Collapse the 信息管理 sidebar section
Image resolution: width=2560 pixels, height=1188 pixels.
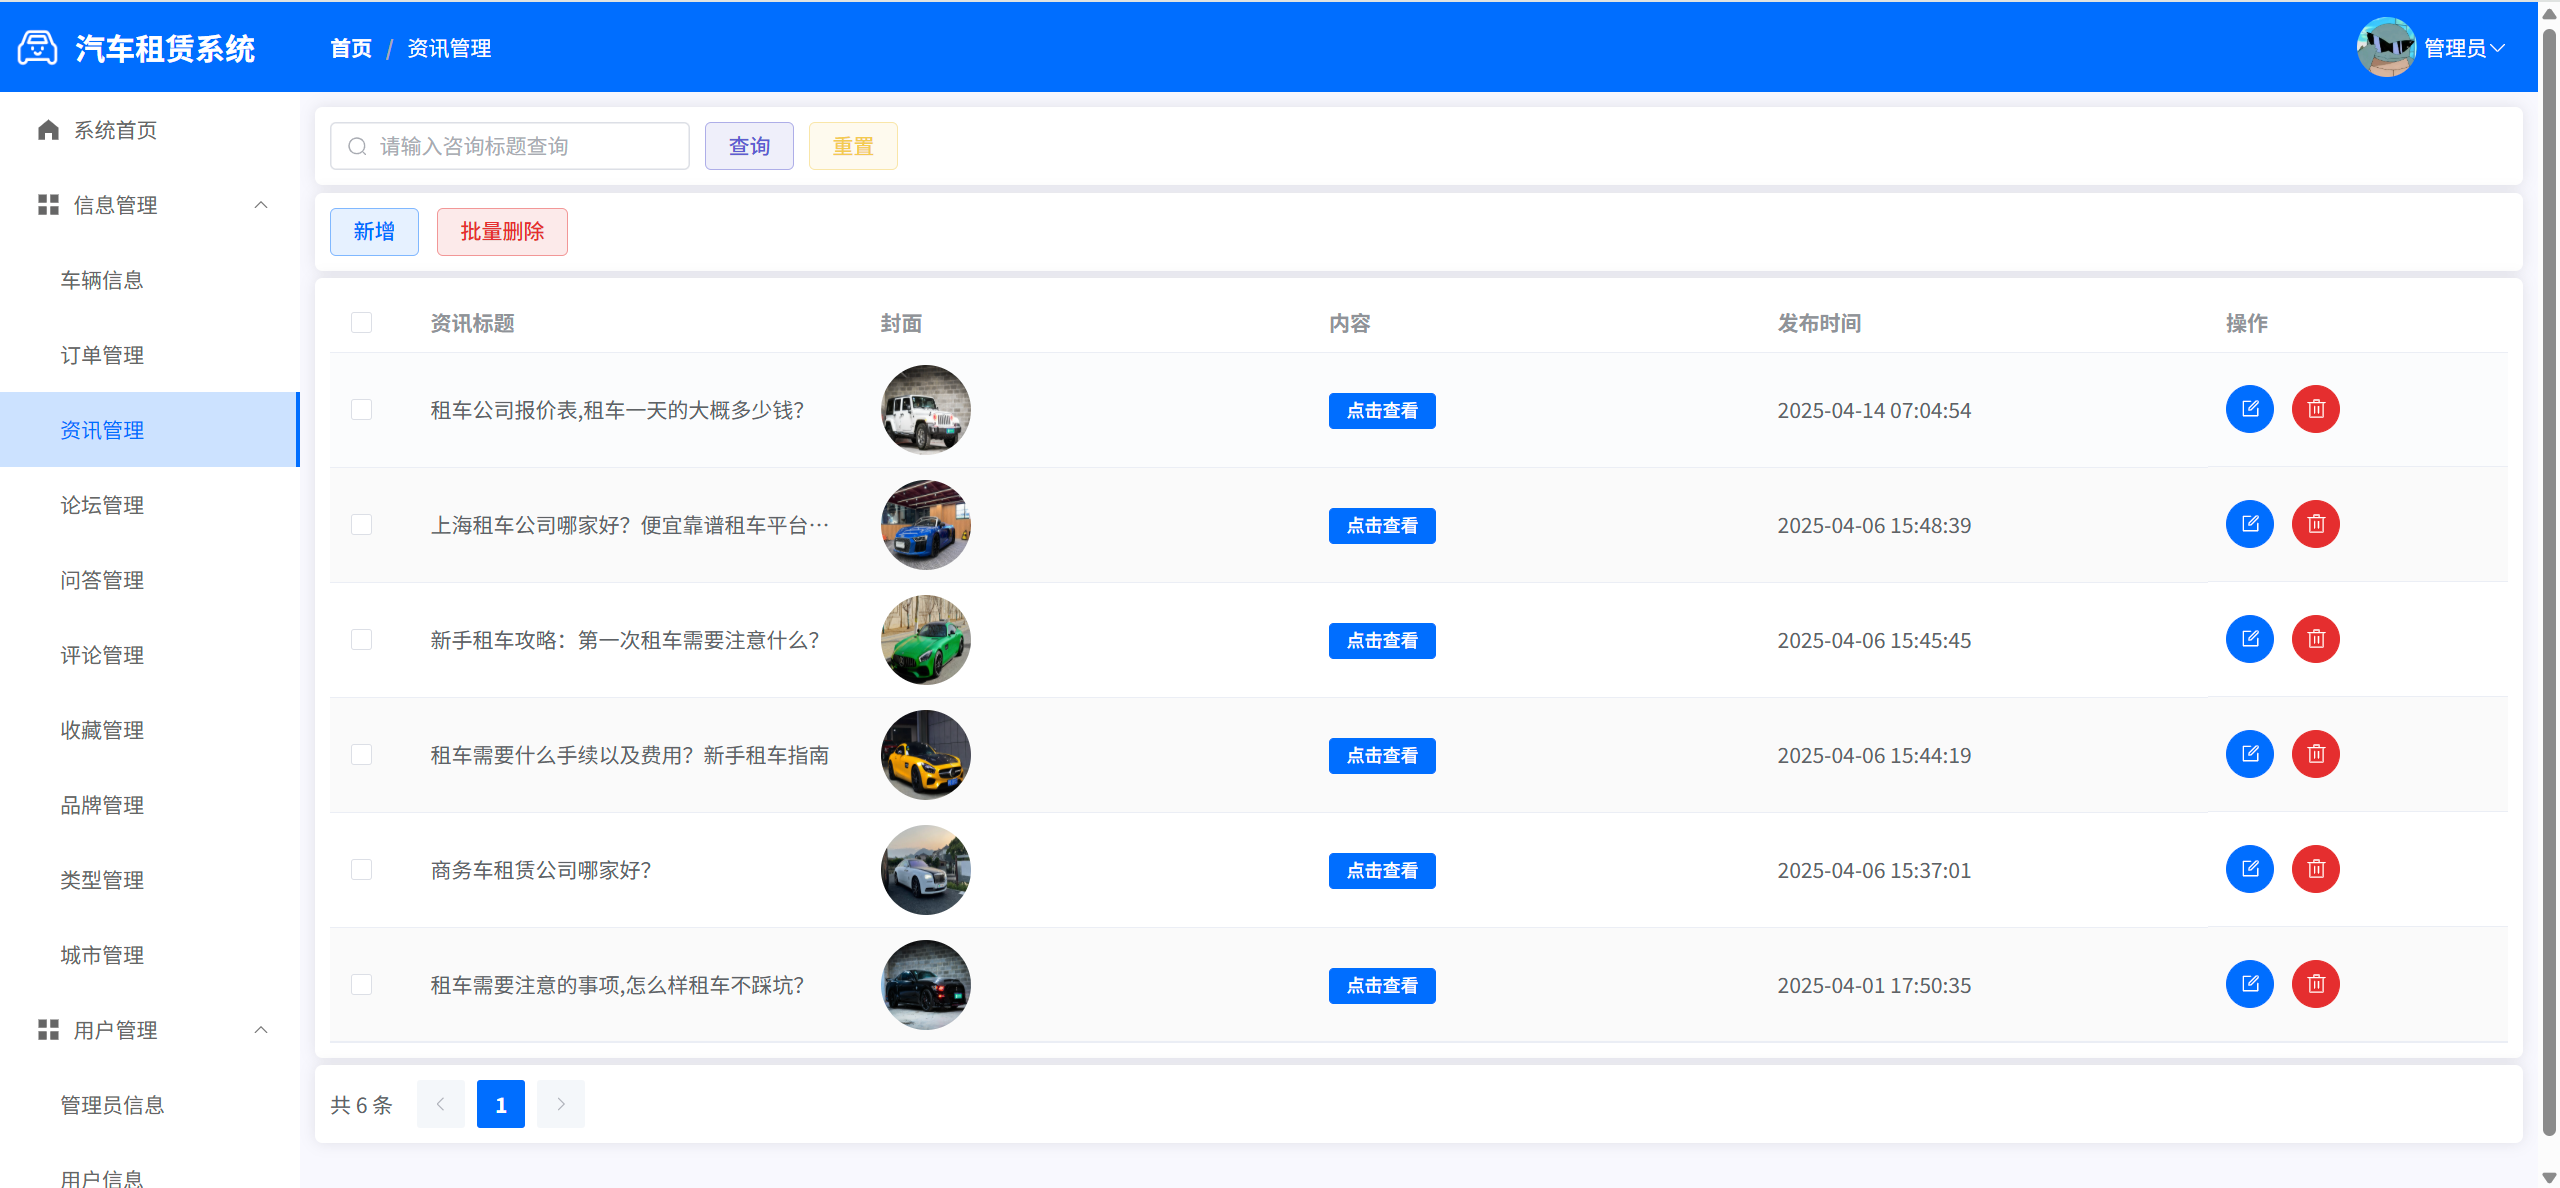coord(261,205)
